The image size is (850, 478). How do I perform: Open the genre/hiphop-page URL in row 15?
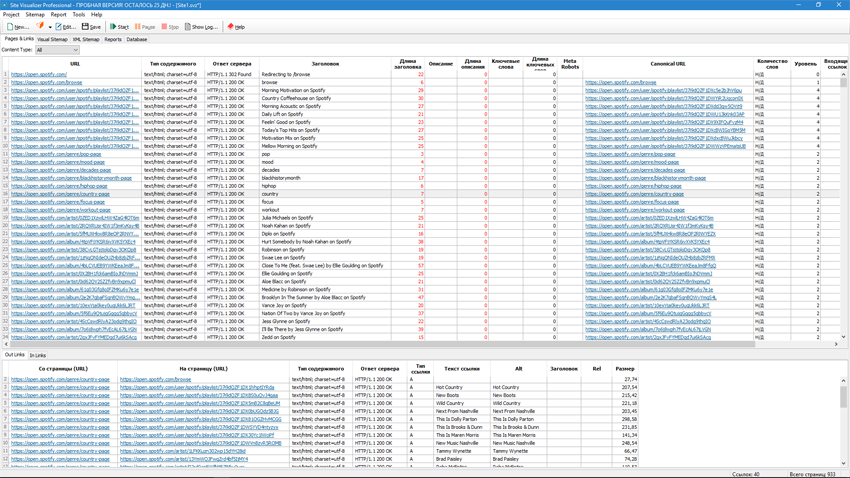(59, 186)
